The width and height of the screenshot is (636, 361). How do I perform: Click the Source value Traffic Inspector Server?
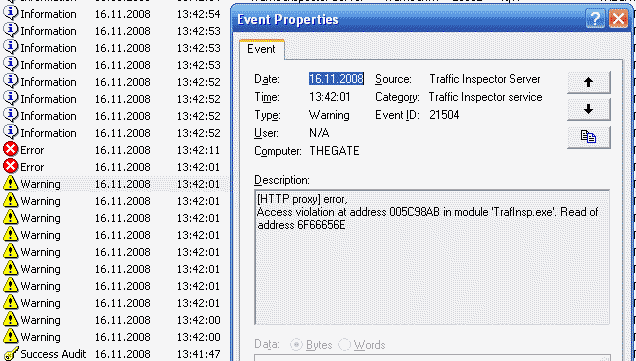(485, 79)
